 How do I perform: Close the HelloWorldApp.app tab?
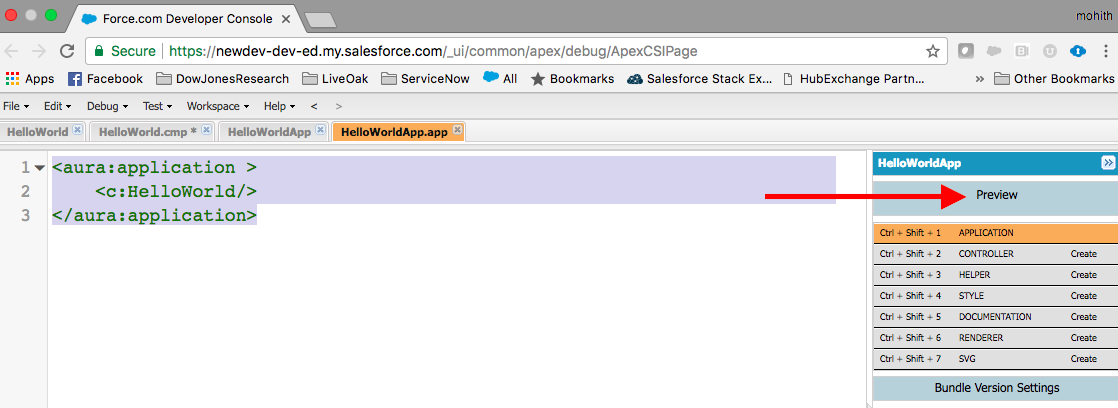click(x=457, y=130)
